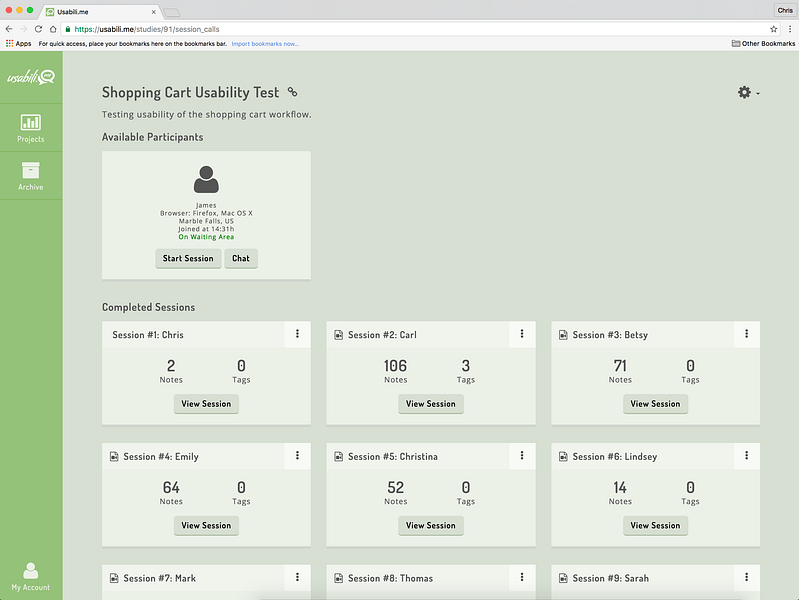Reload the page
The image size is (799, 600).
coord(38,29)
